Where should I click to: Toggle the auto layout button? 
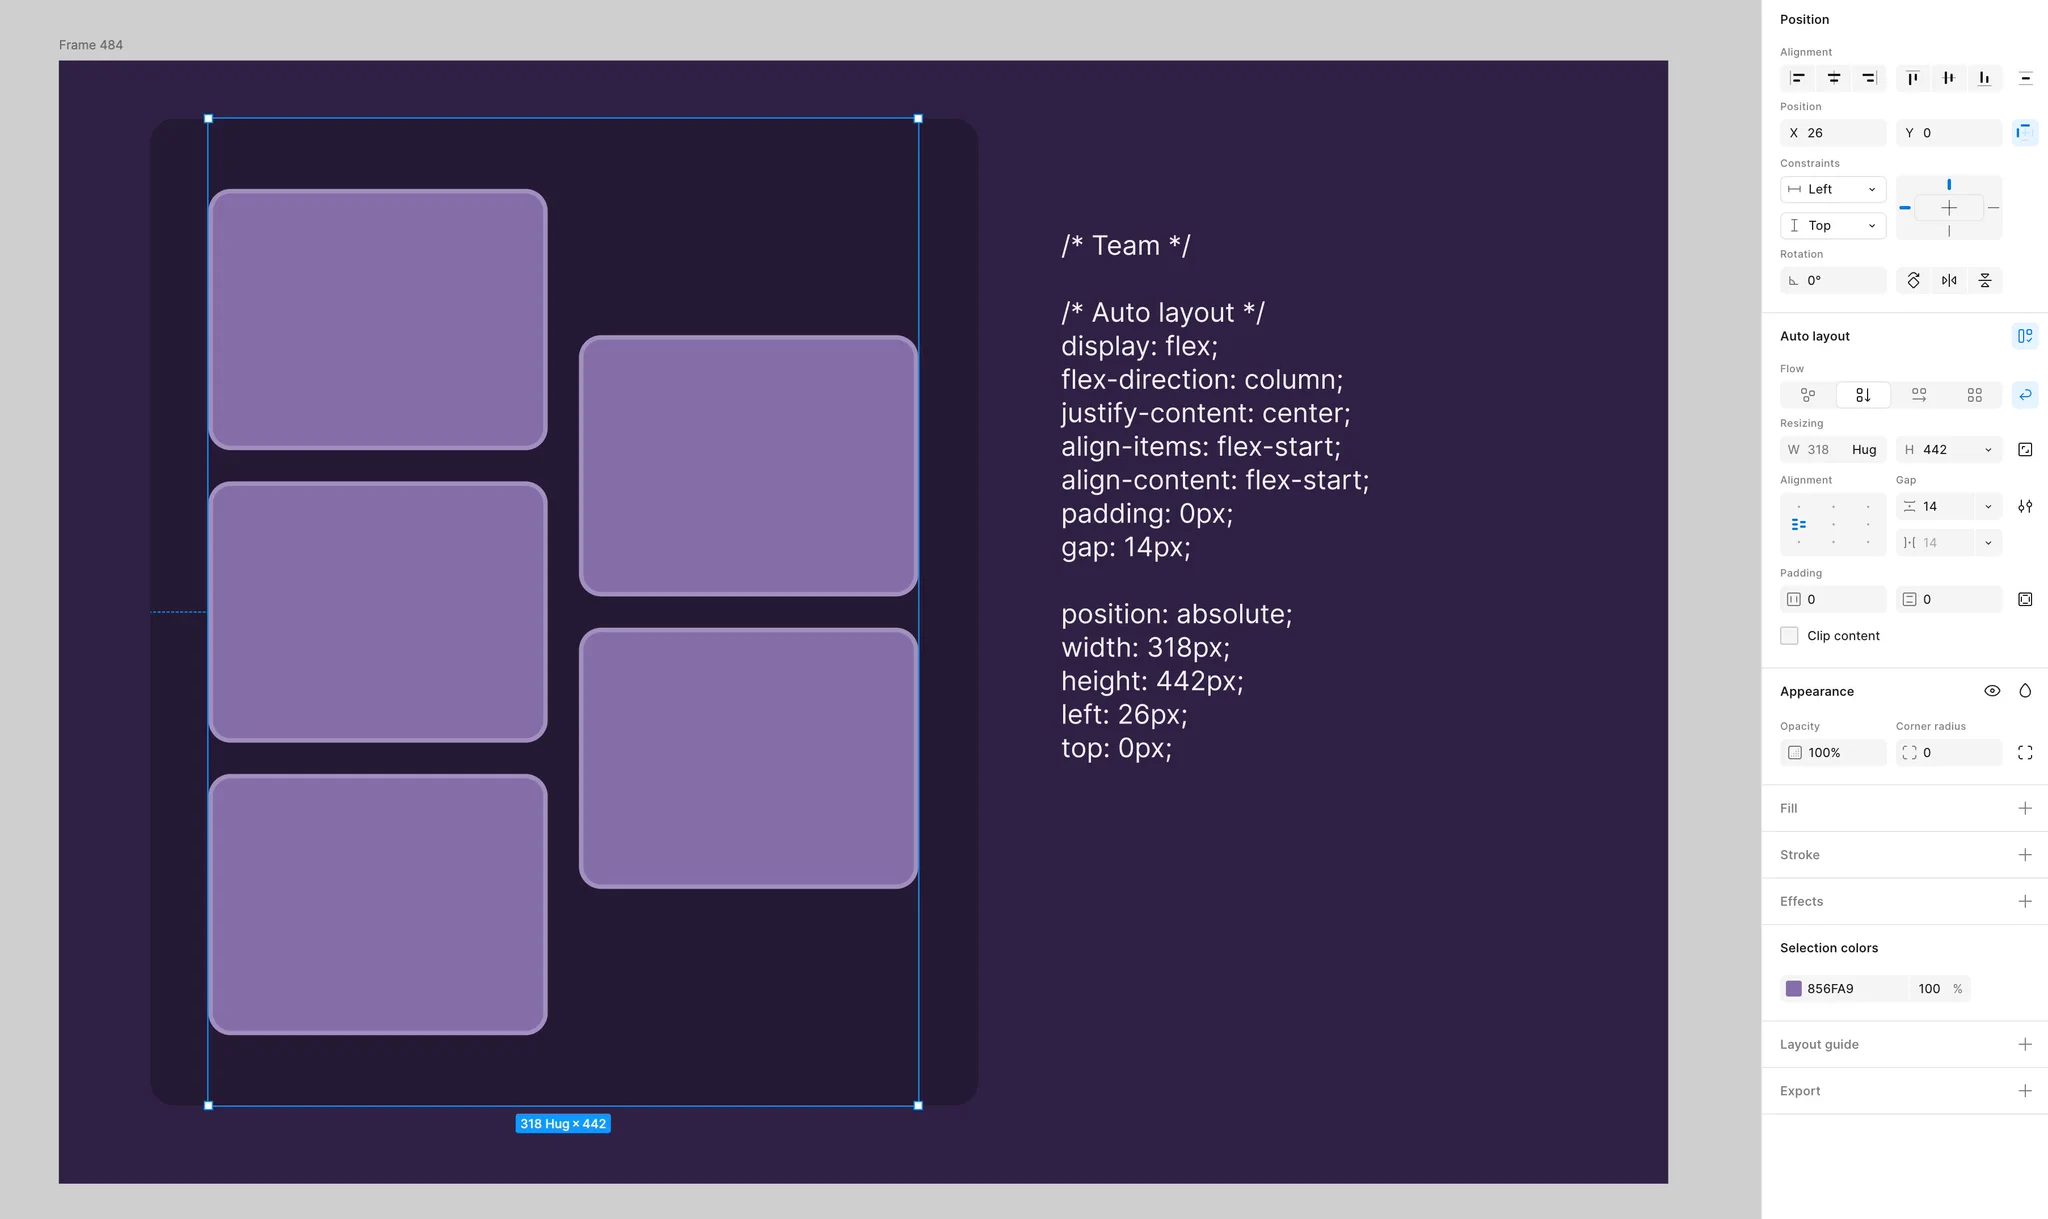pyautogui.click(x=2025, y=336)
